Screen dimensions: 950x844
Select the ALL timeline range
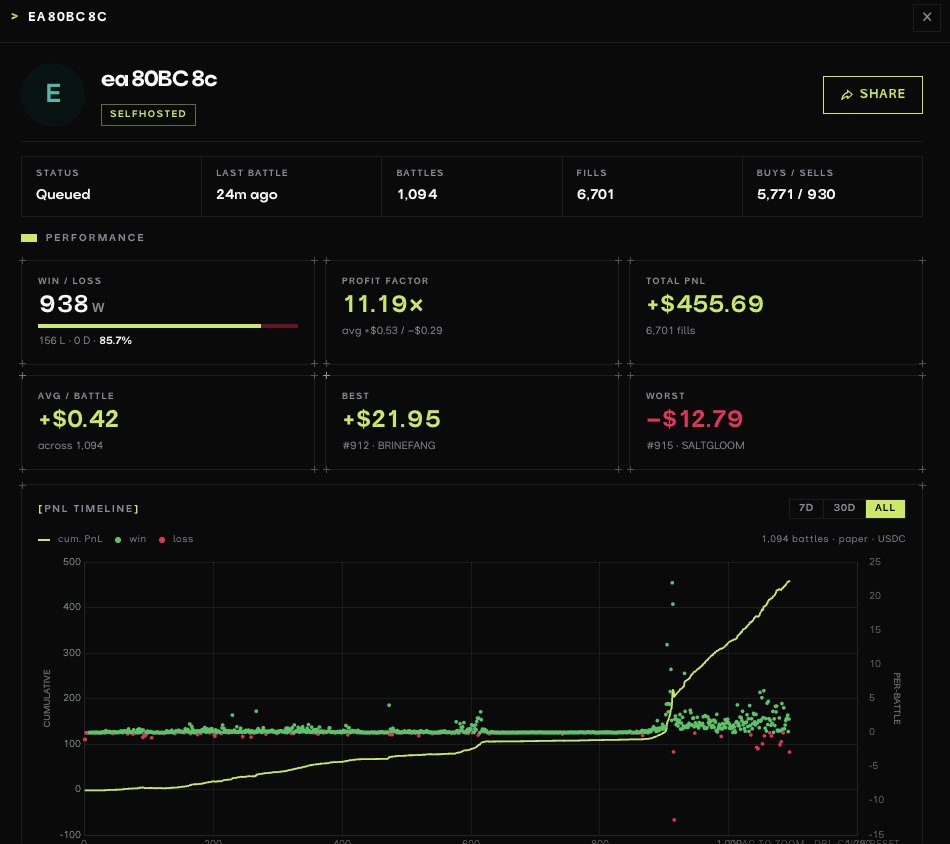[x=885, y=508]
